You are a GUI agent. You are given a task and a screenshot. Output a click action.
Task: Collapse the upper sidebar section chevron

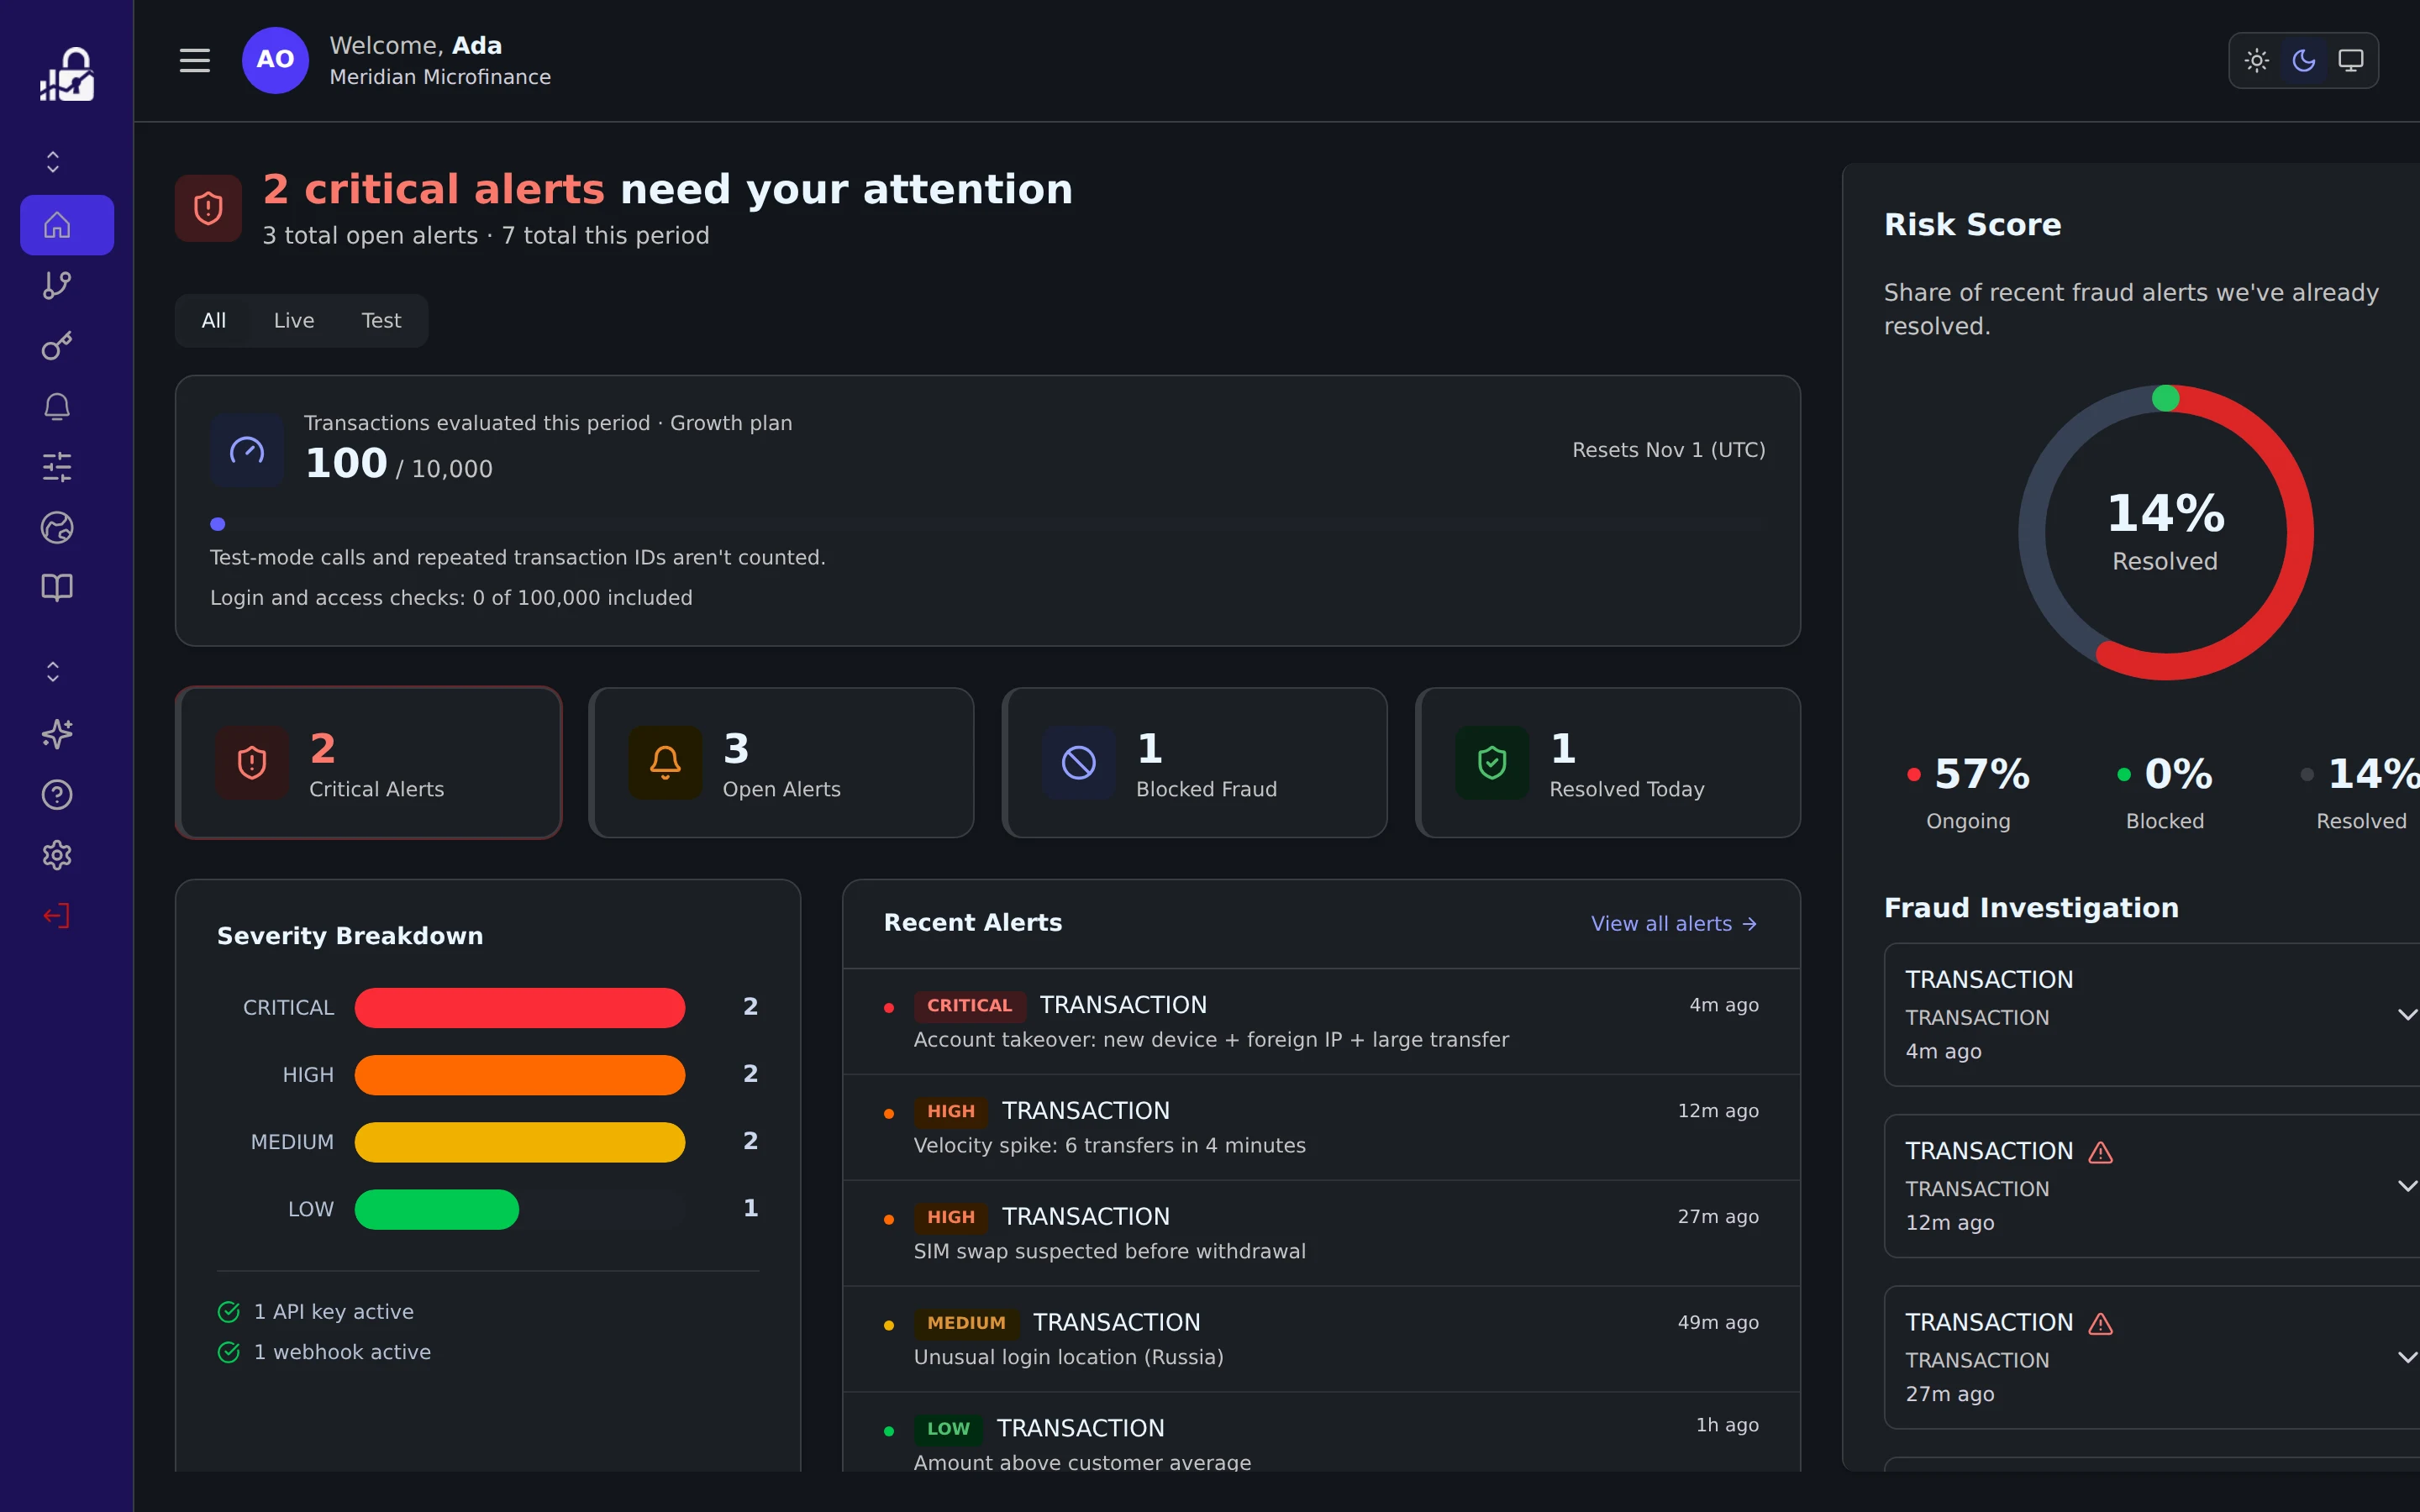[53, 162]
